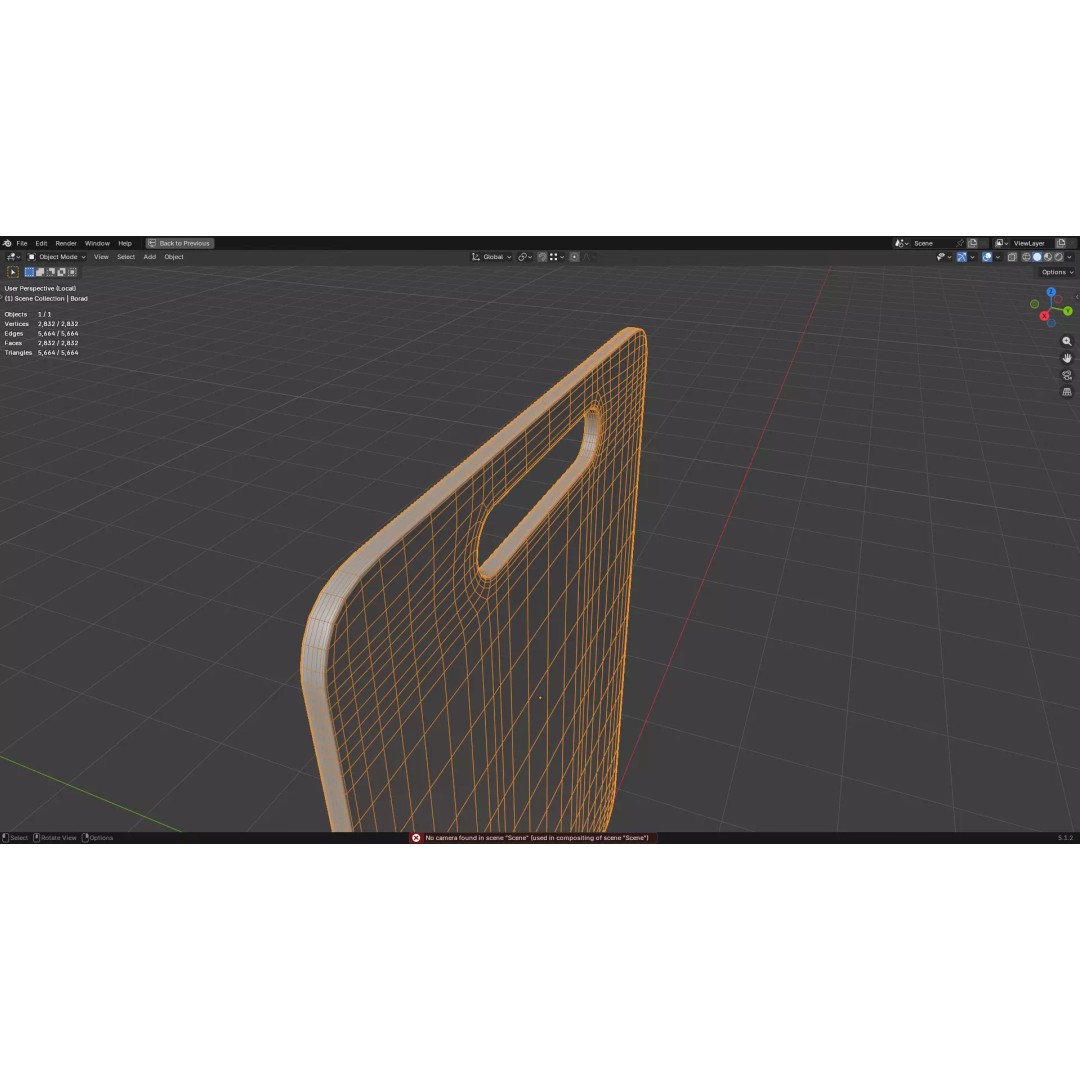Switch perspective/orthographic projection icon
Screen dimensions: 1080x1080
[1067, 392]
